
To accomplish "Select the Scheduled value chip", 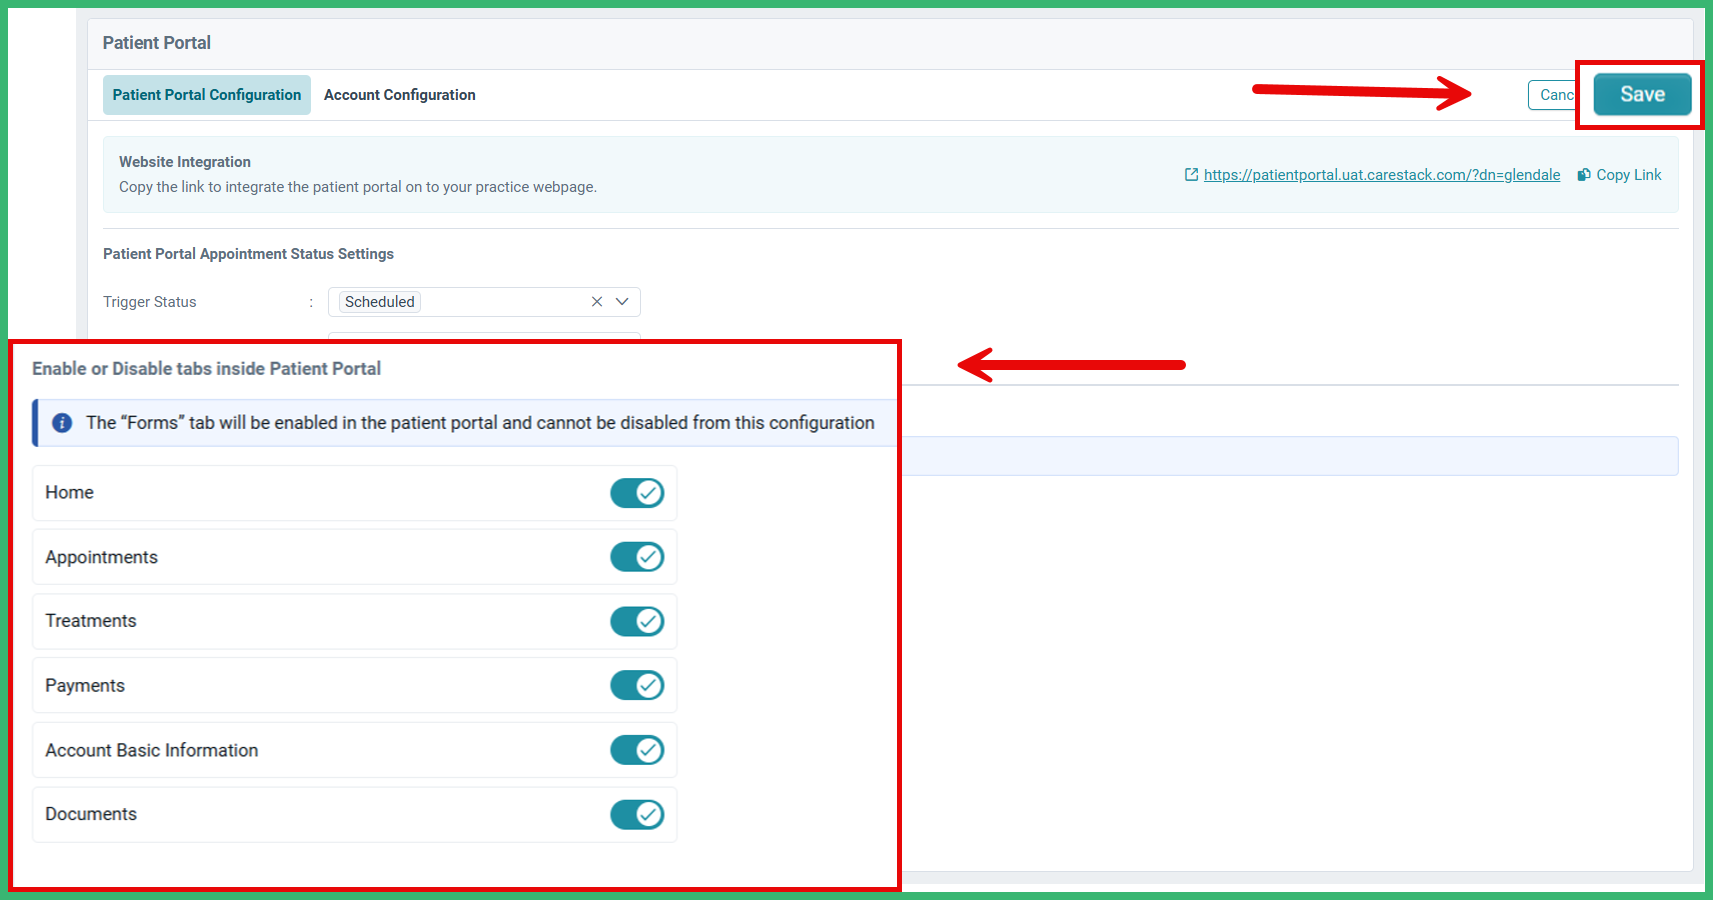I will click(x=379, y=301).
